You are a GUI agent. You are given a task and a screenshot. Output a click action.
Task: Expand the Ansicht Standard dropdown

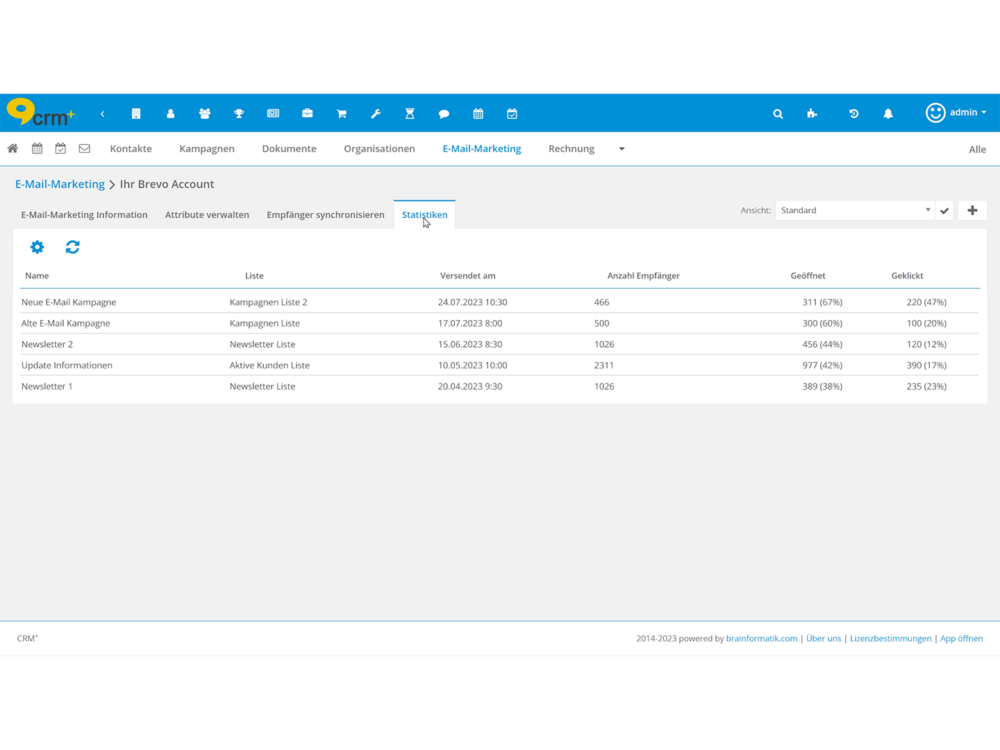[x=855, y=211]
